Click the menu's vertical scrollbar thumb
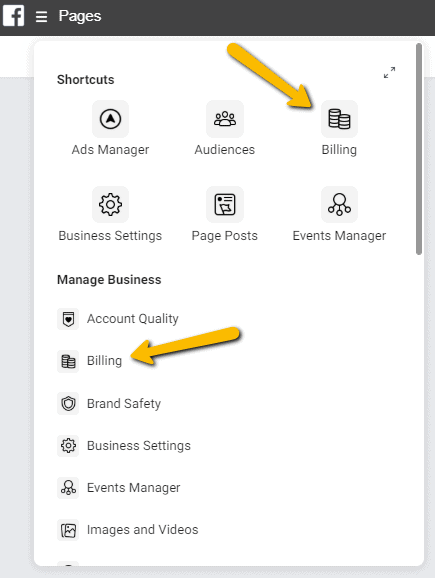 (x=419, y=149)
